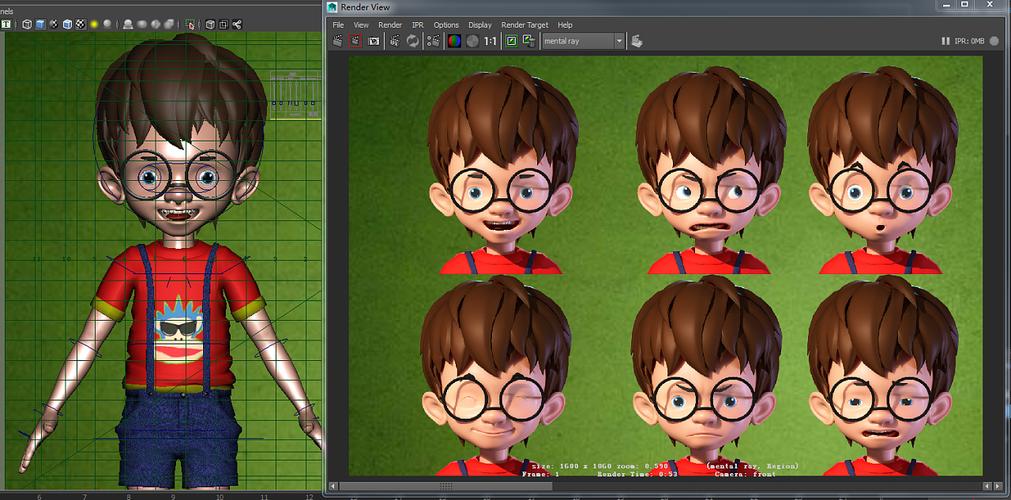Toggle viewport motion blur icon
The height and width of the screenshot is (500, 1011).
pyautogui.click(x=142, y=25)
